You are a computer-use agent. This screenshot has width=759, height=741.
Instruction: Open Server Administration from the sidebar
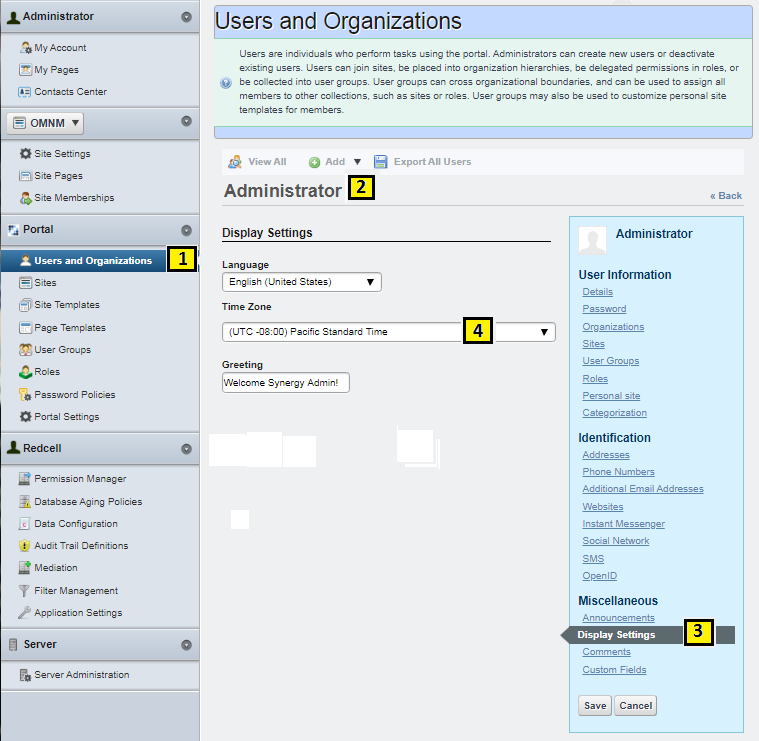click(81, 675)
